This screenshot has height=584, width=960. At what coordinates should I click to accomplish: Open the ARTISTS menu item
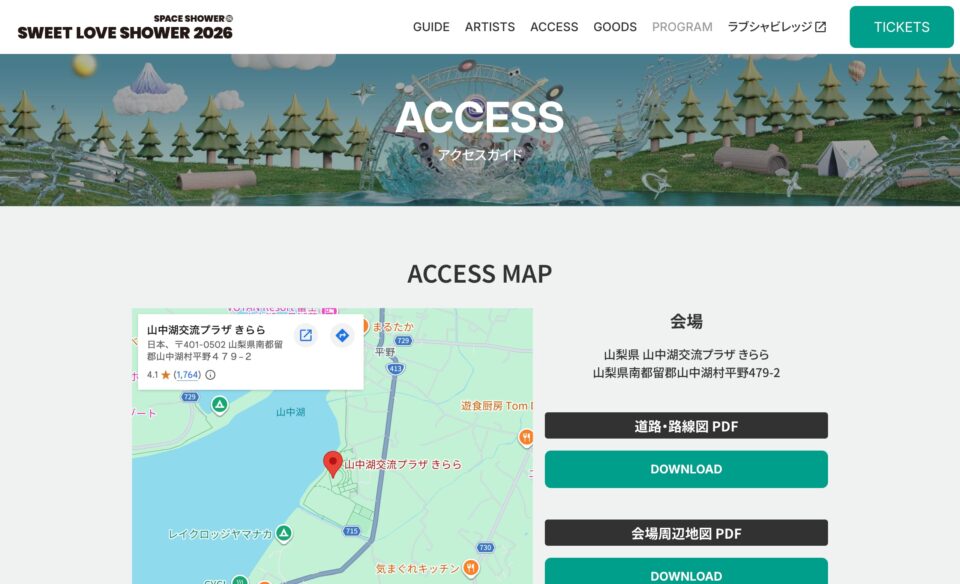point(490,27)
